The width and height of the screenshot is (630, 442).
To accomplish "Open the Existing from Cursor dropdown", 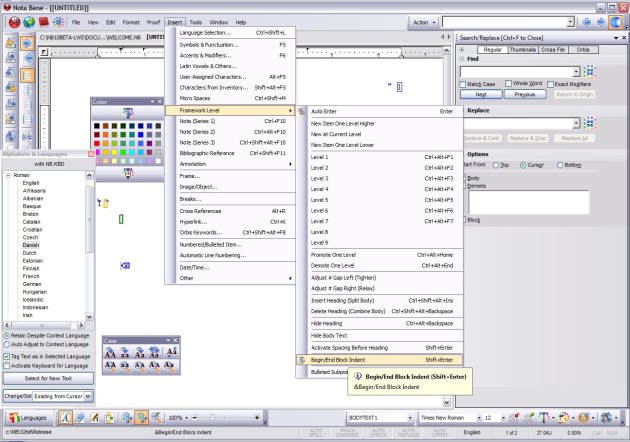I will [x=88, y=396].
